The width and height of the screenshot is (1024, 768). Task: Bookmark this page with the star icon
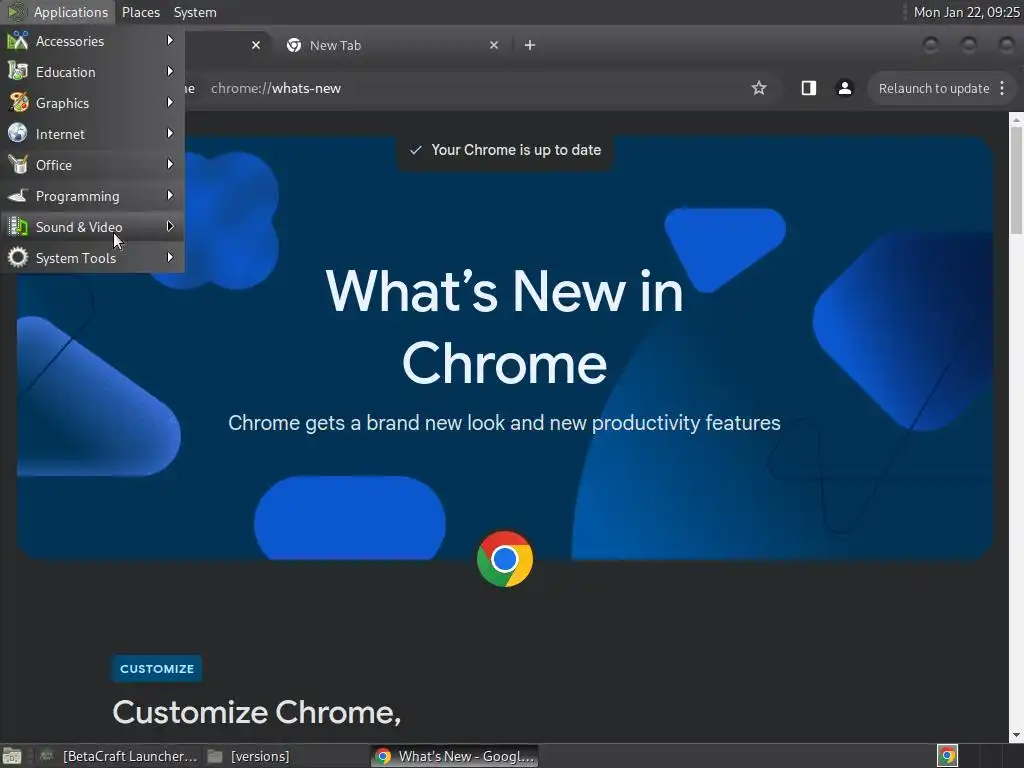pyautogui.click(x=758, y=88)
